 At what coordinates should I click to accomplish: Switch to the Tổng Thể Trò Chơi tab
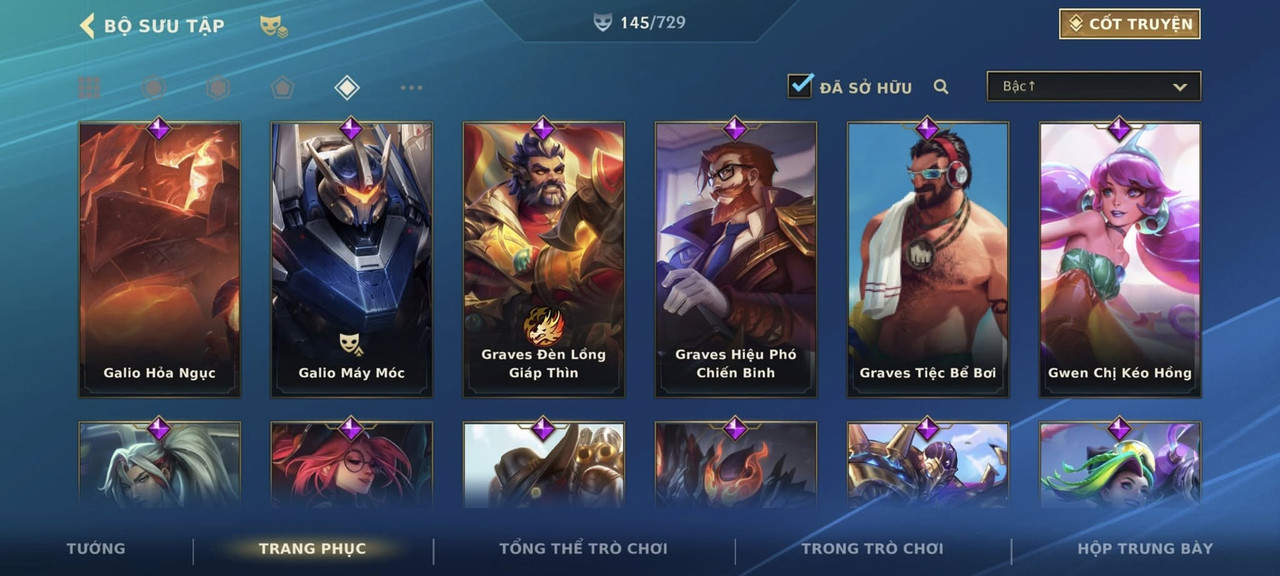[x=583, y=548]
